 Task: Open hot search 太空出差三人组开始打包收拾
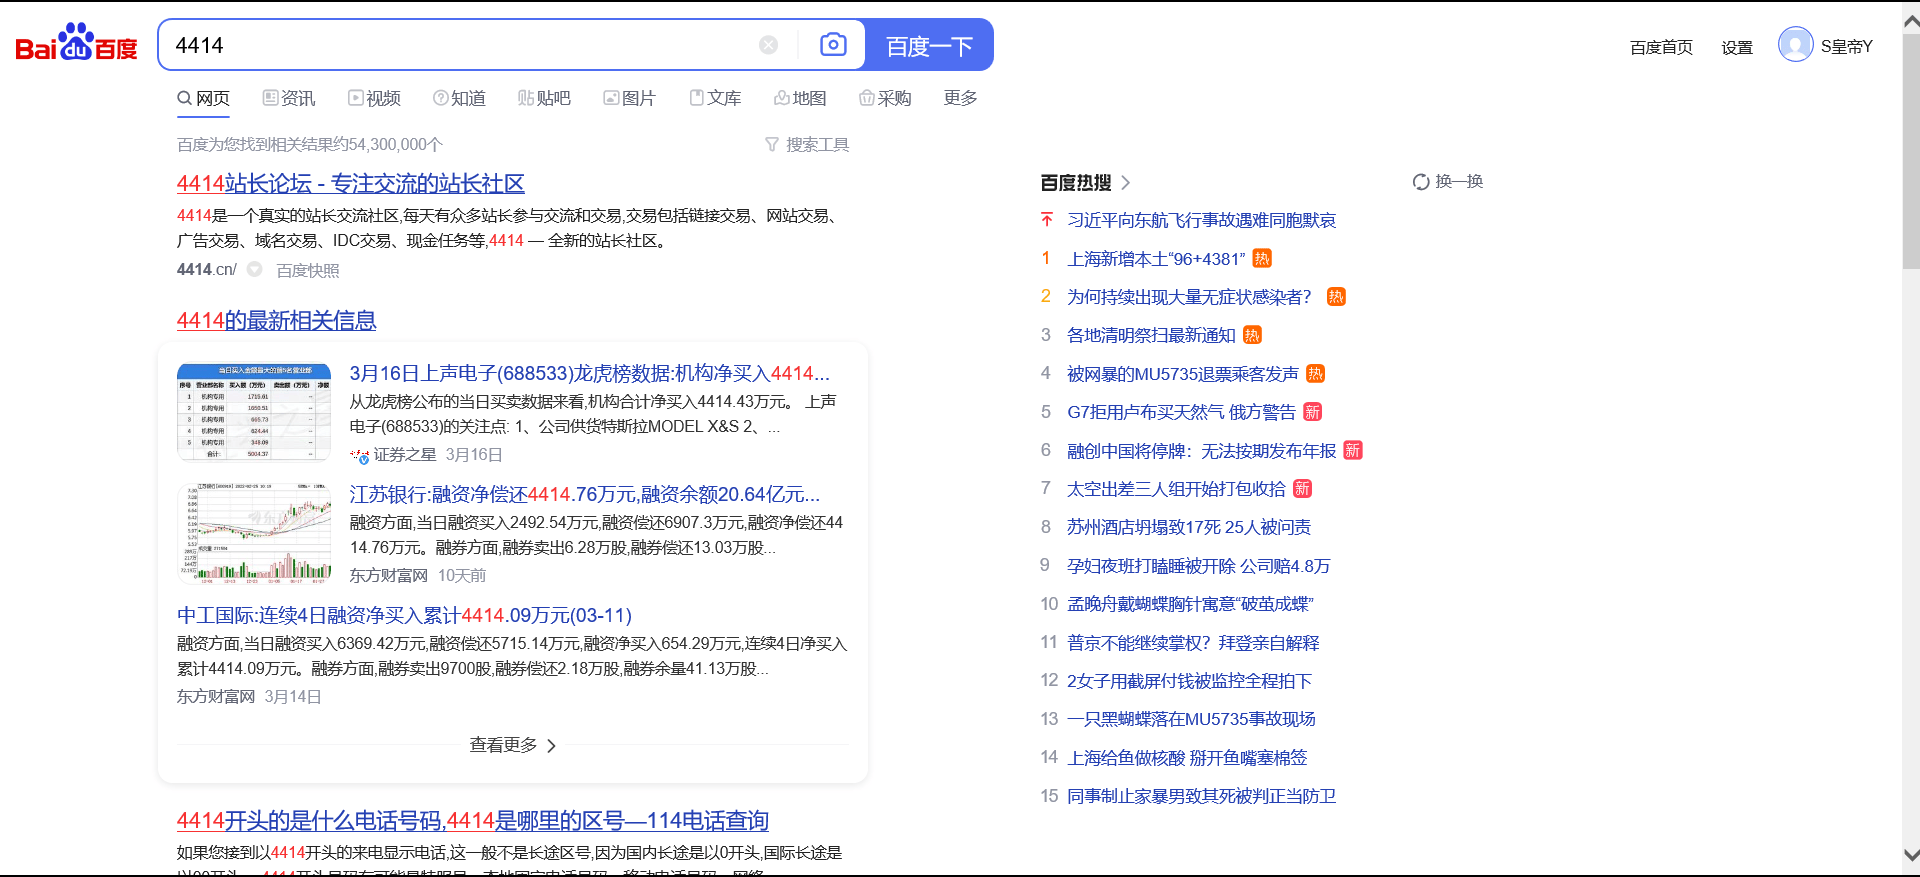click(x=1176, y=489)
